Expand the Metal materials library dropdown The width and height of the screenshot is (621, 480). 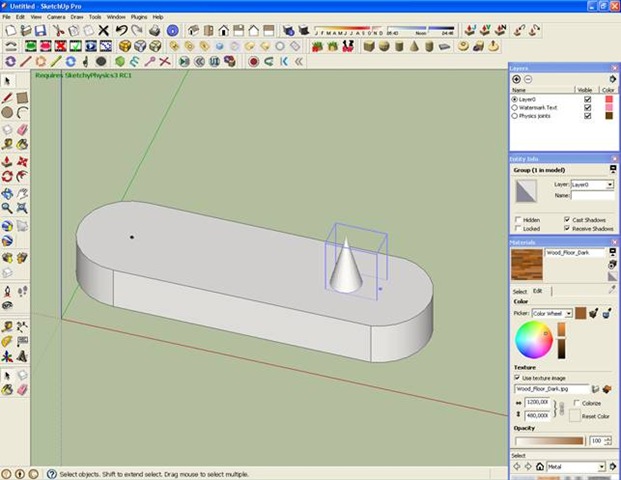click(x=601, y=467)
